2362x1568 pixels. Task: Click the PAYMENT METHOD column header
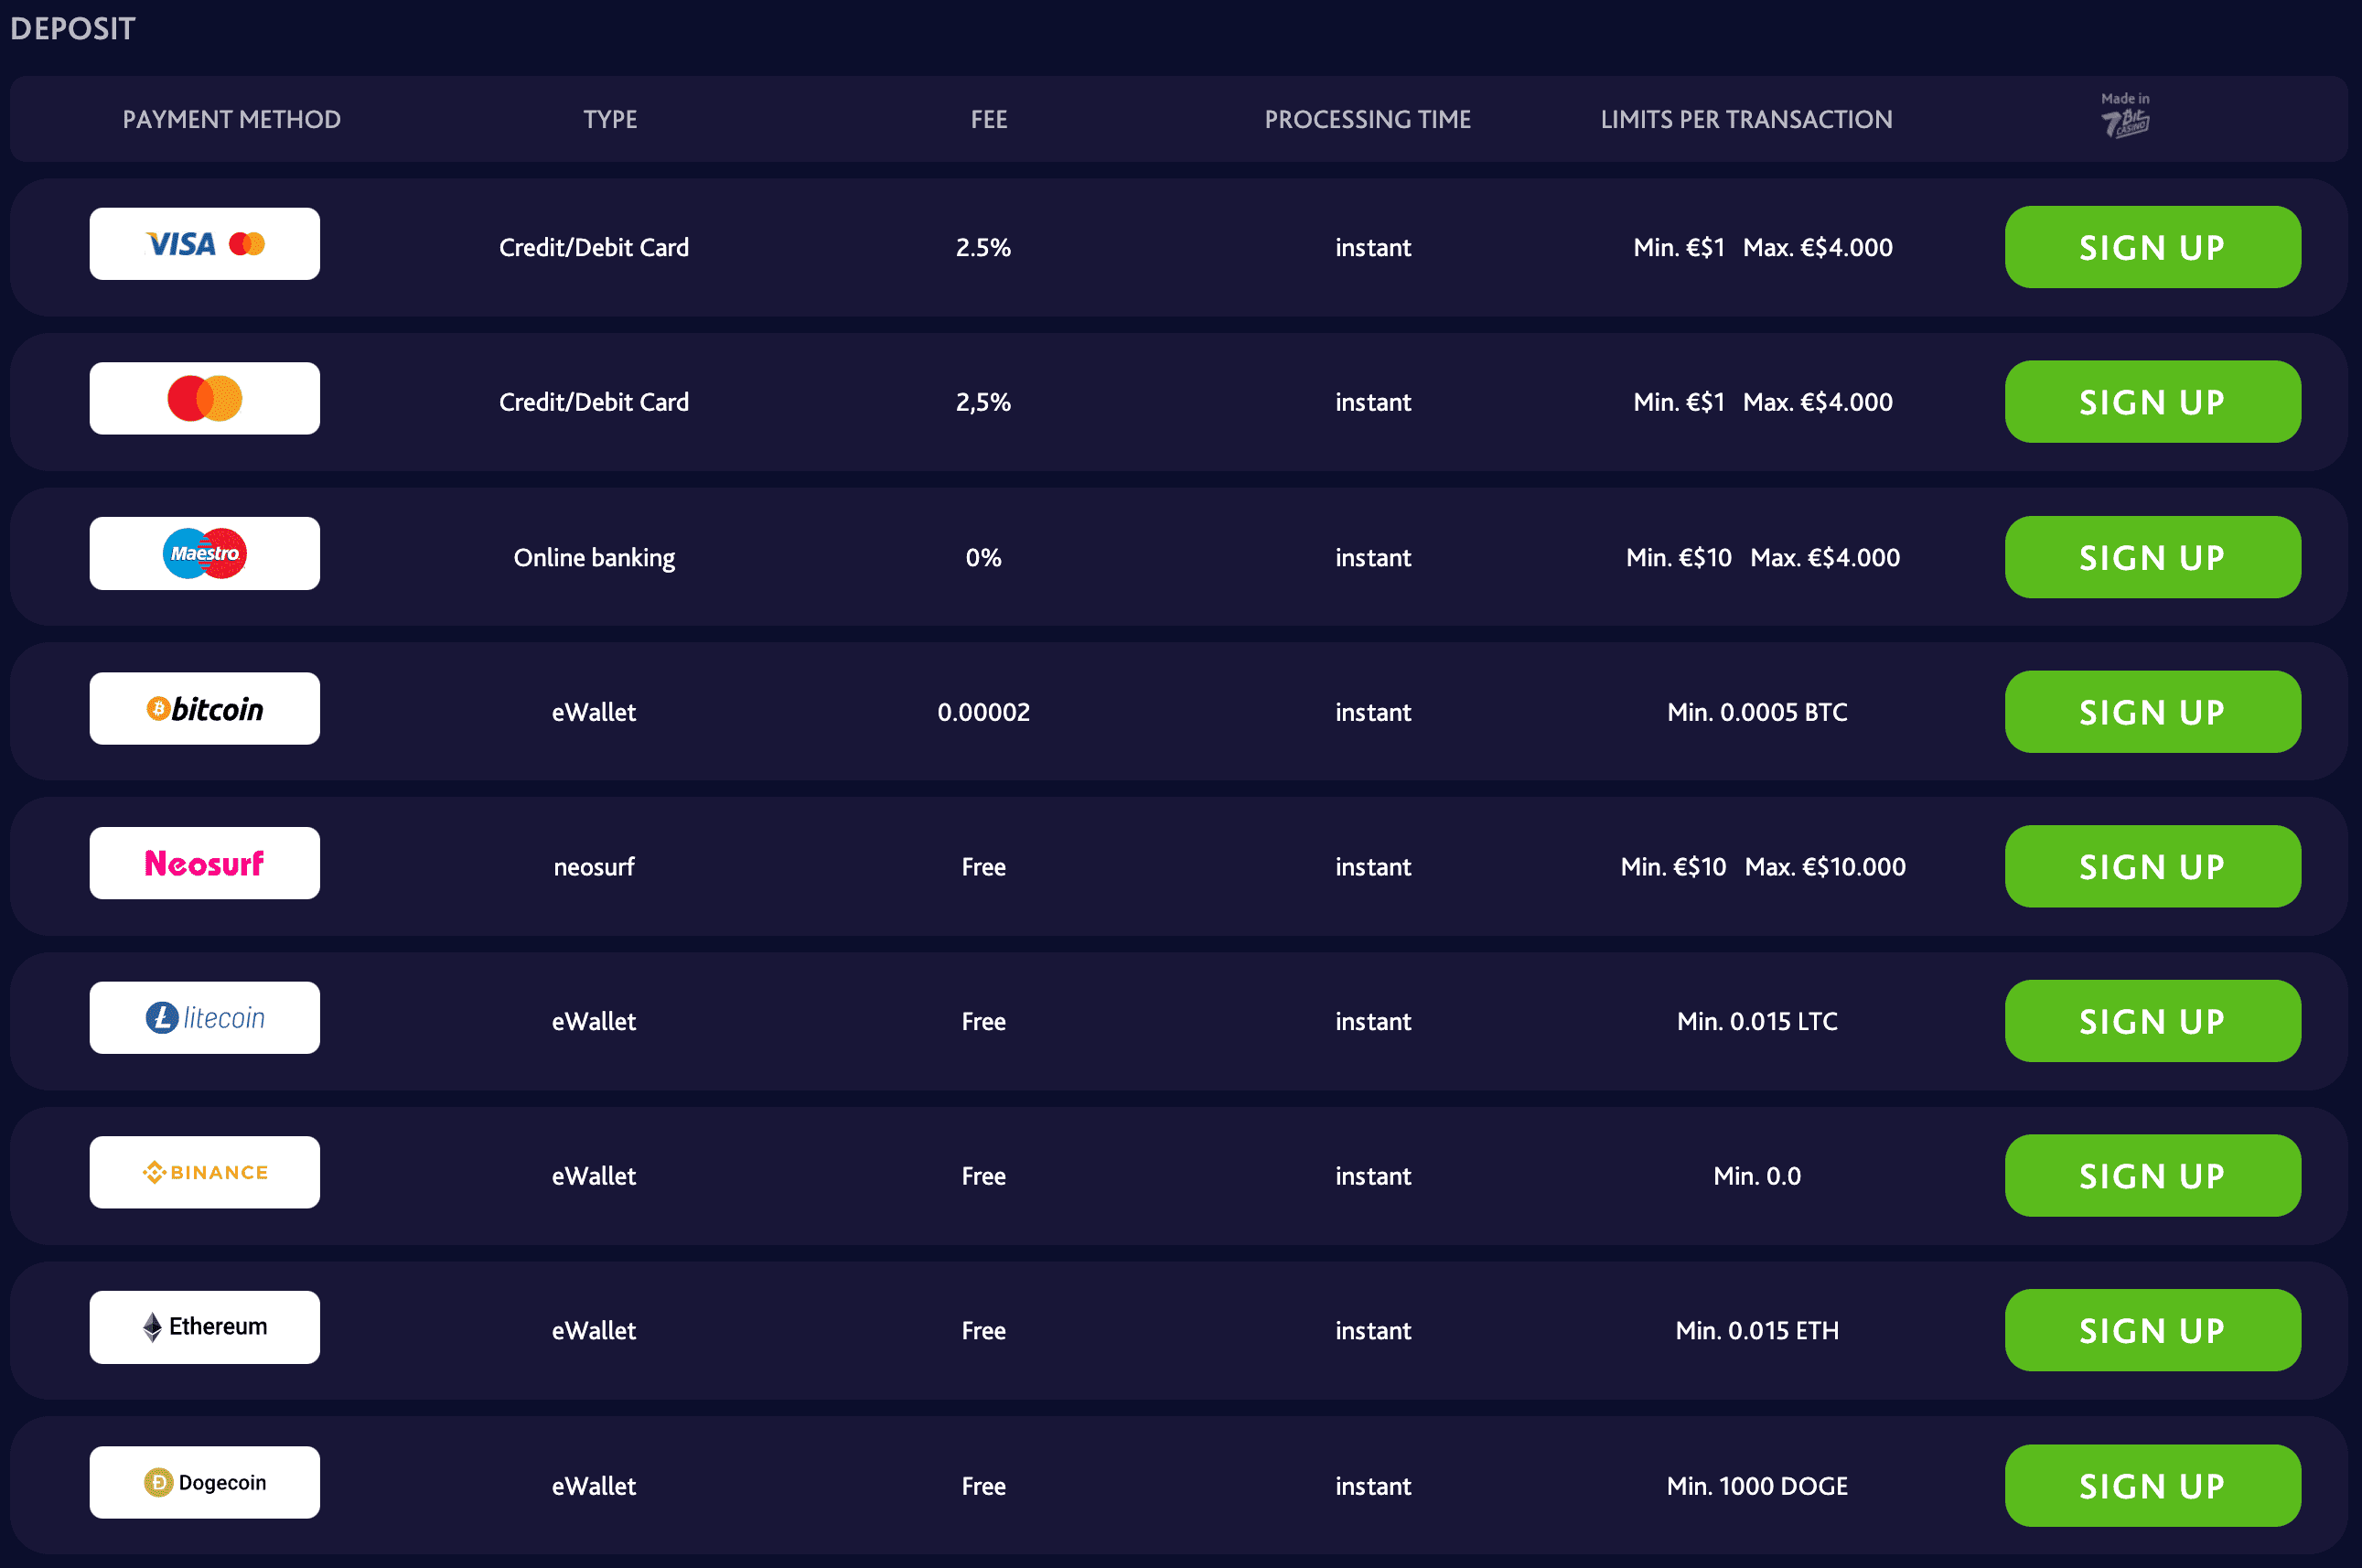pos(232,119)
